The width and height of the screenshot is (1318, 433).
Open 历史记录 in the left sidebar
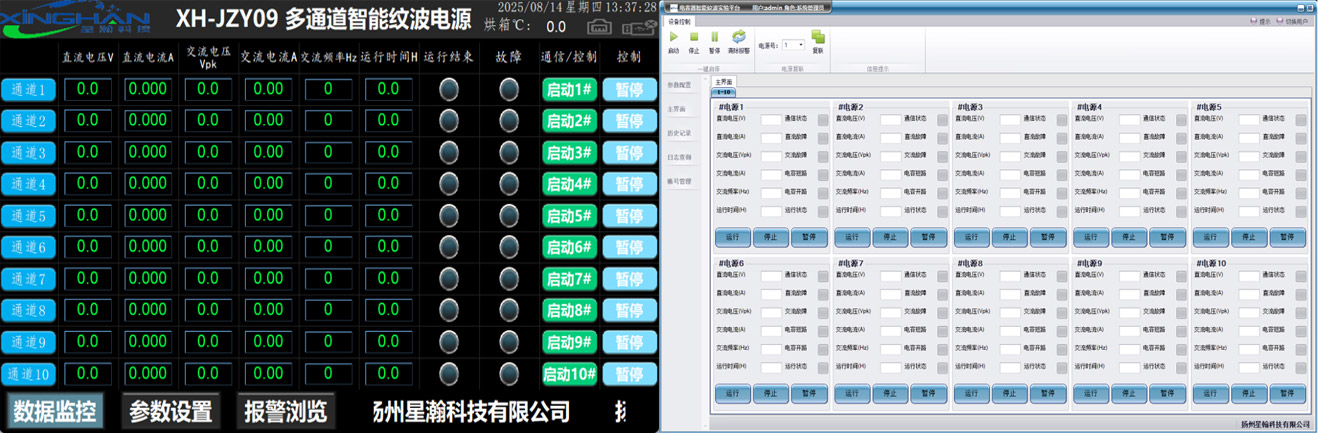(x=678, y=133)
